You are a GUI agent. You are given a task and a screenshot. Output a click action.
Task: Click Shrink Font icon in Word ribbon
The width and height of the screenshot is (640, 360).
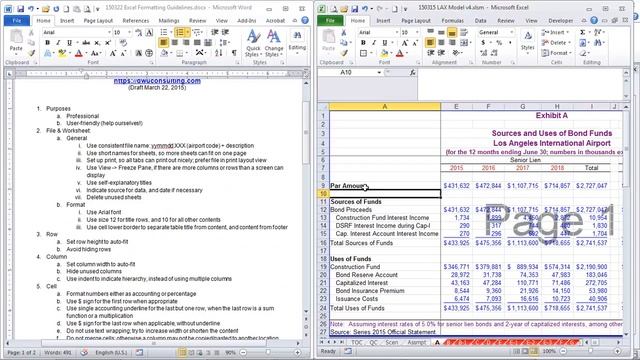[x=123, y=53]
